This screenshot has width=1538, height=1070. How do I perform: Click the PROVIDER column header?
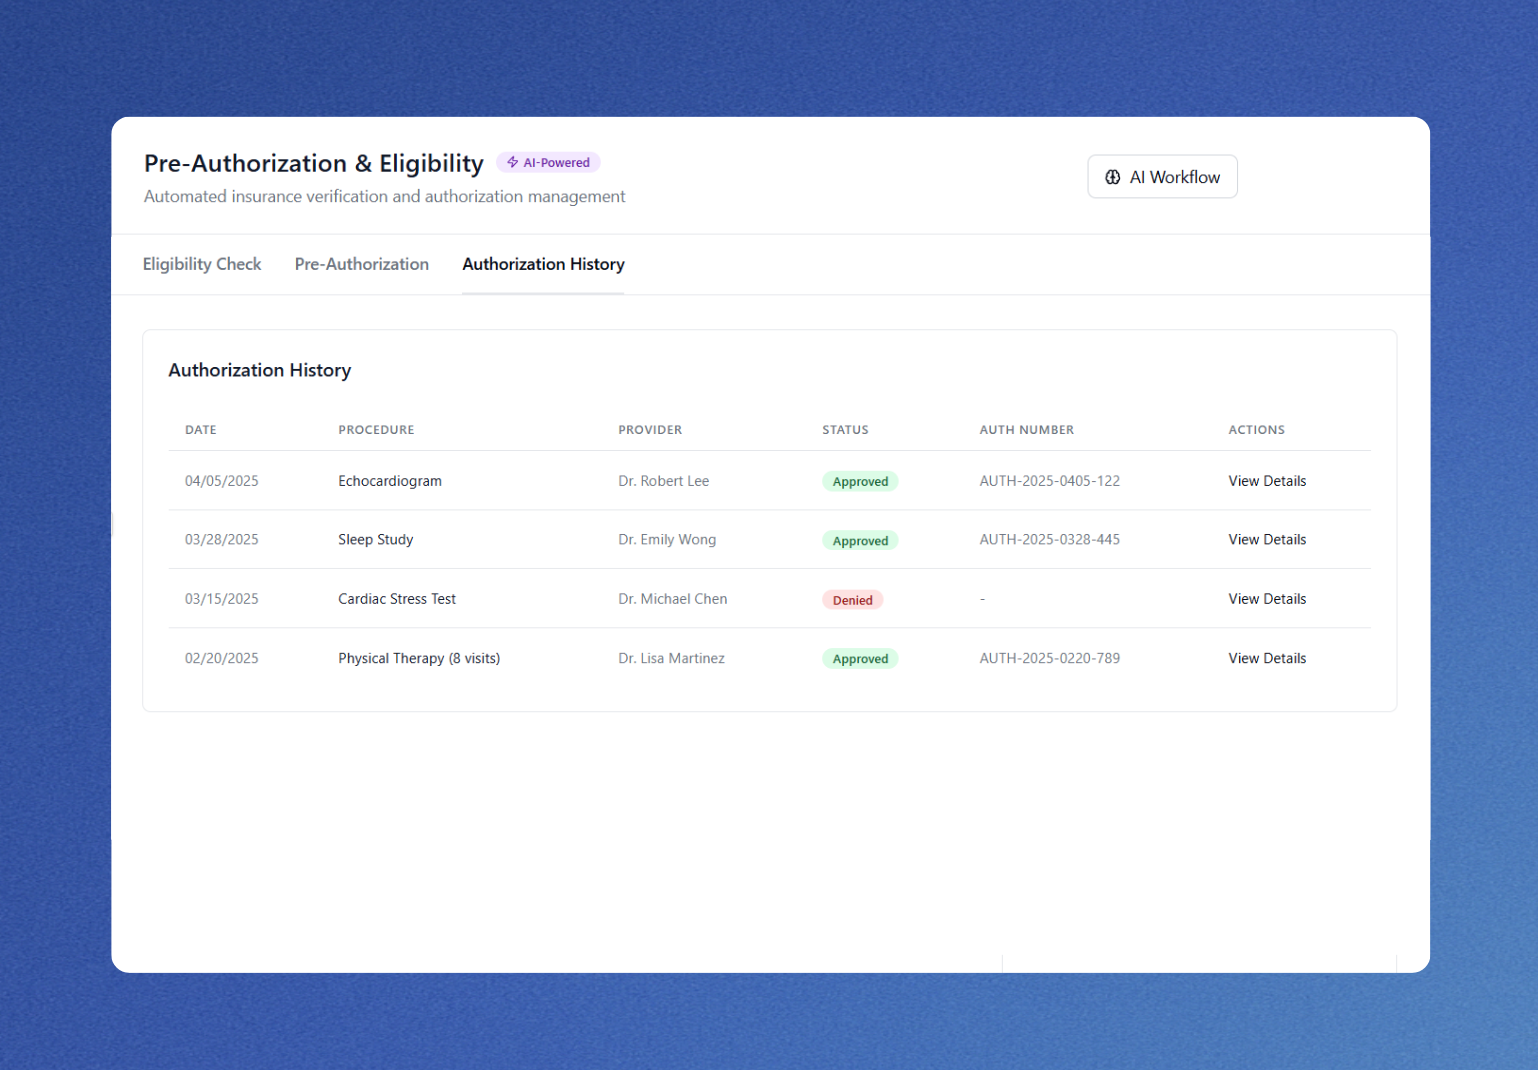(650, 430)
